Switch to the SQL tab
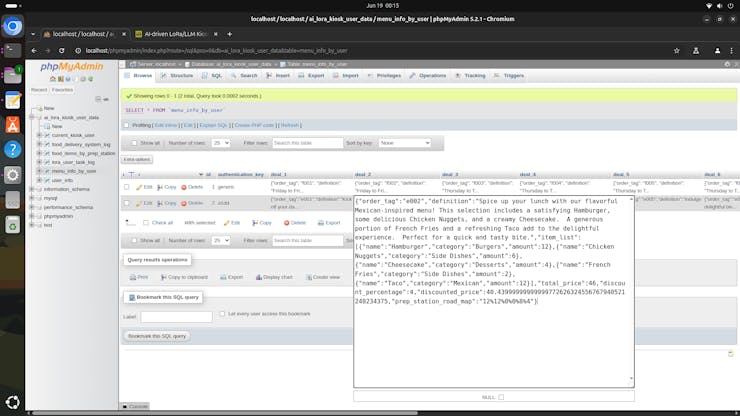740x416 pixels. [x=212, y=76]
